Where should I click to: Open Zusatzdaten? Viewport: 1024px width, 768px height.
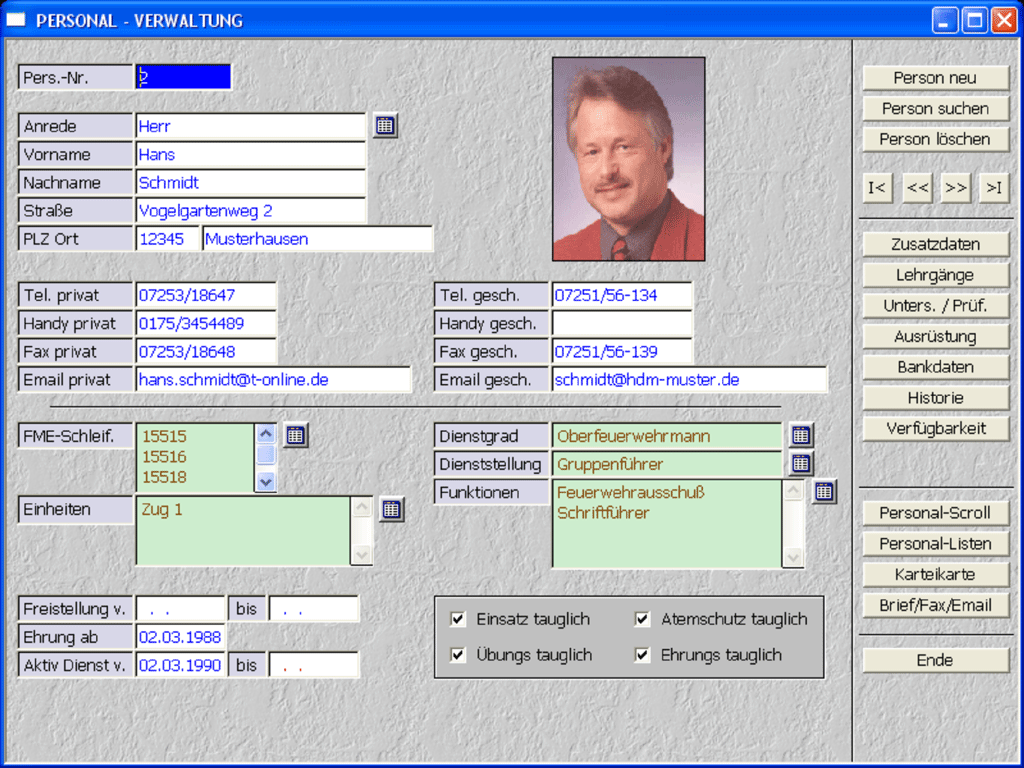(x=935, y=244)
